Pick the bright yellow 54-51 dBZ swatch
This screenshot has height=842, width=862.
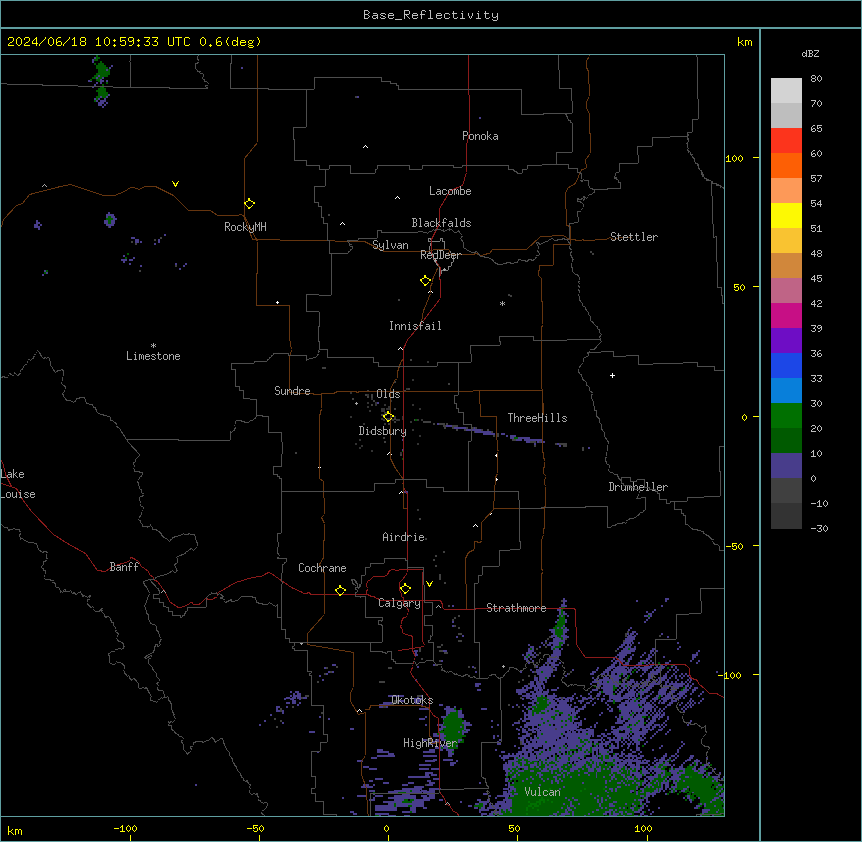(x=786, y=216)
